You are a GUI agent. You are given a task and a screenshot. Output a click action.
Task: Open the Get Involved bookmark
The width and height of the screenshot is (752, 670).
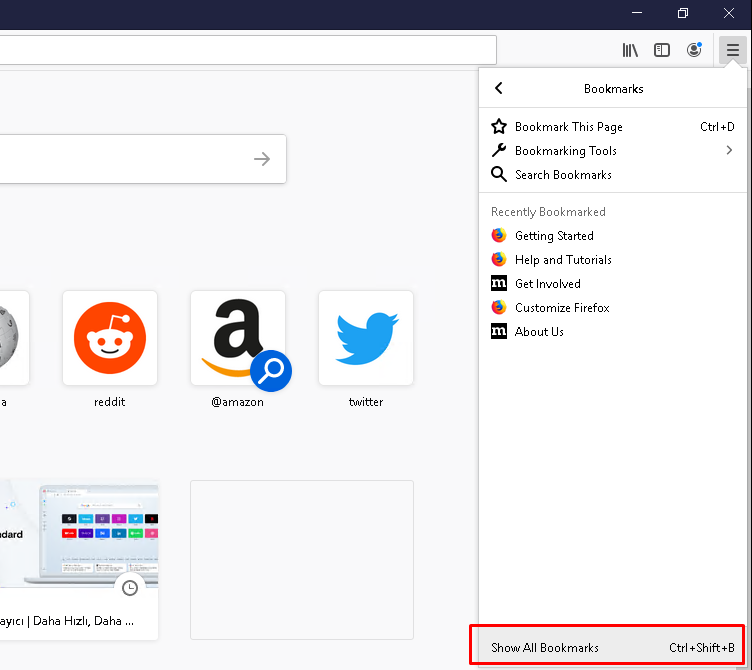(613, 283)
